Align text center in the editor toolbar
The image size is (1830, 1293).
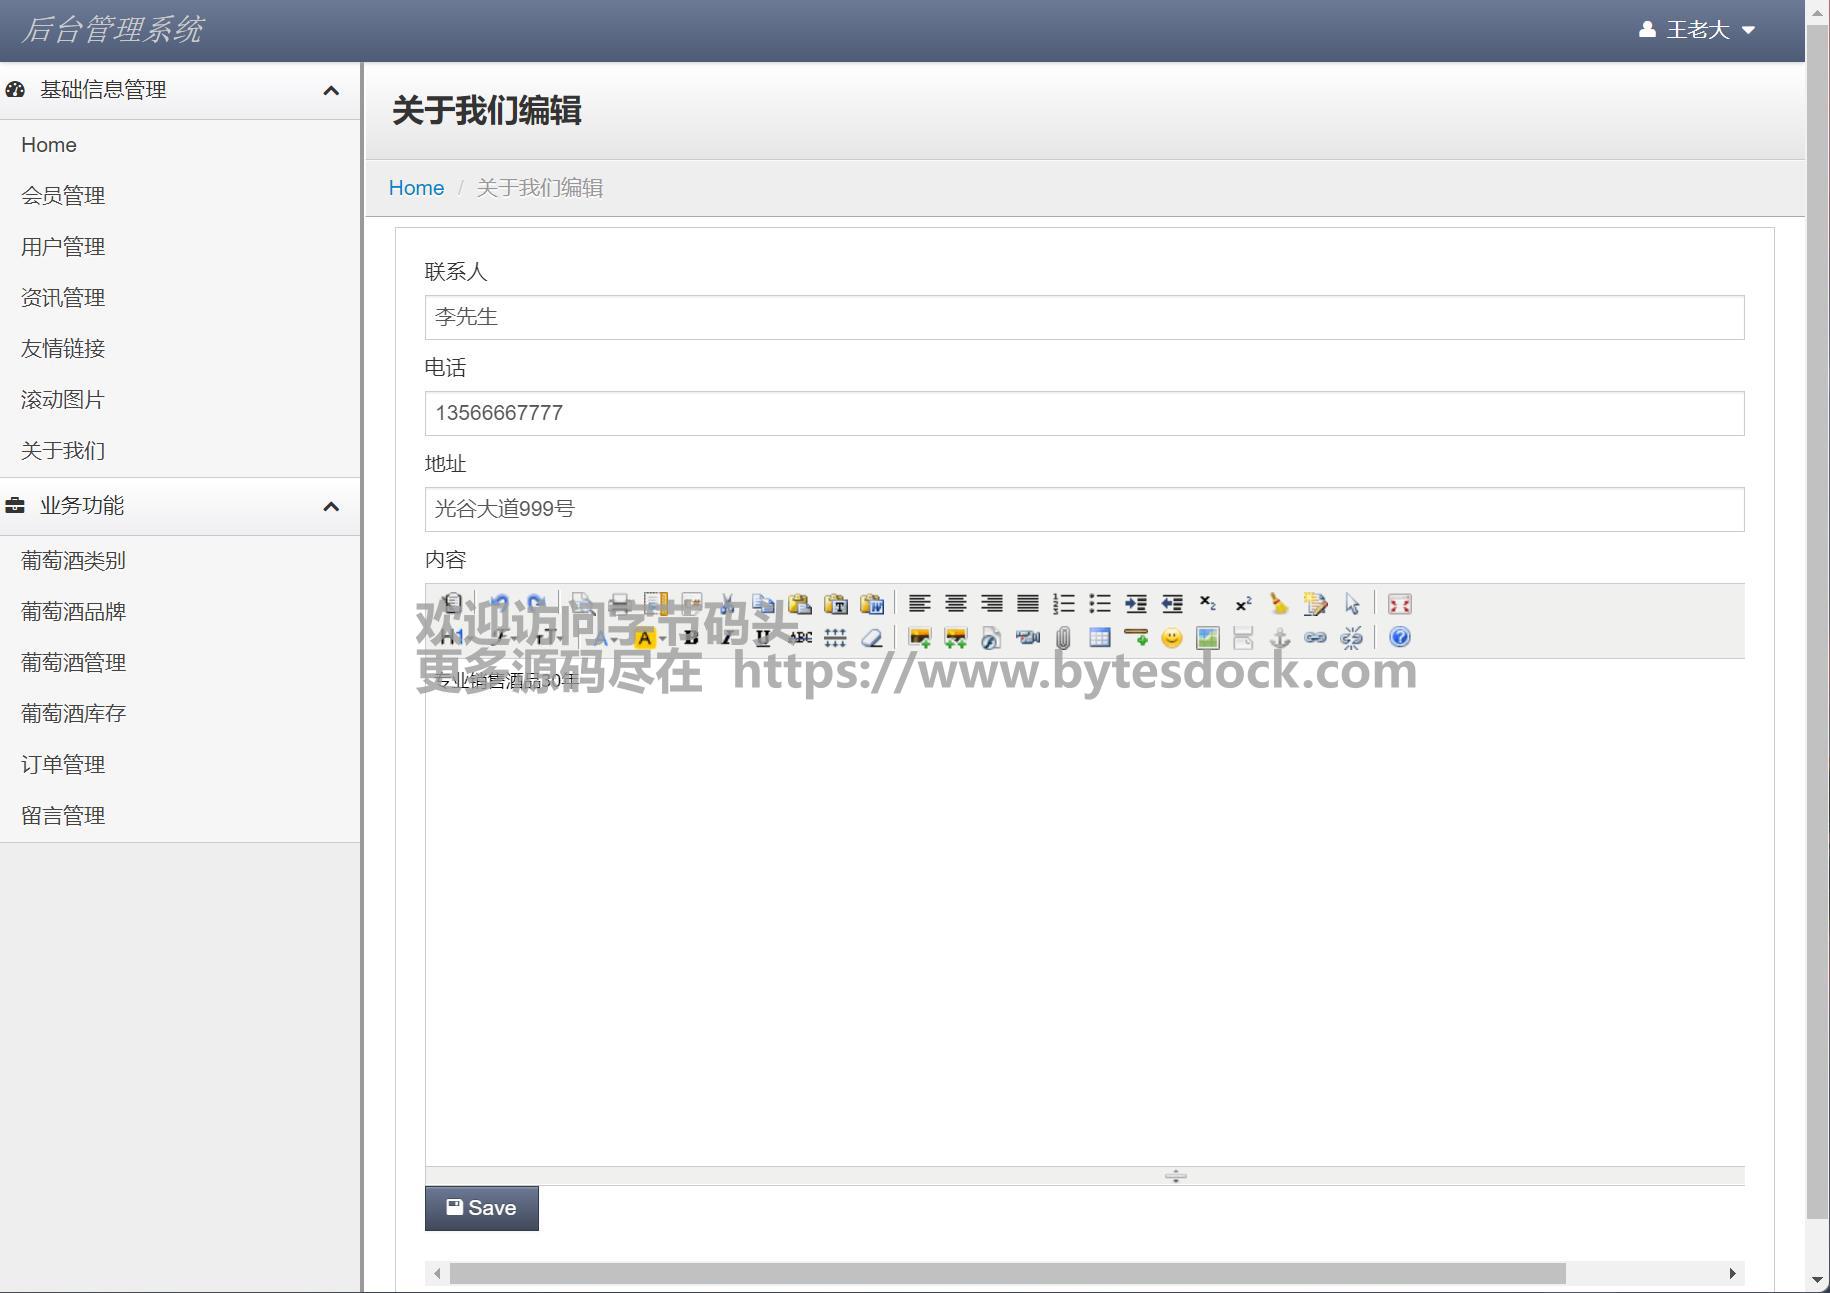955,604
